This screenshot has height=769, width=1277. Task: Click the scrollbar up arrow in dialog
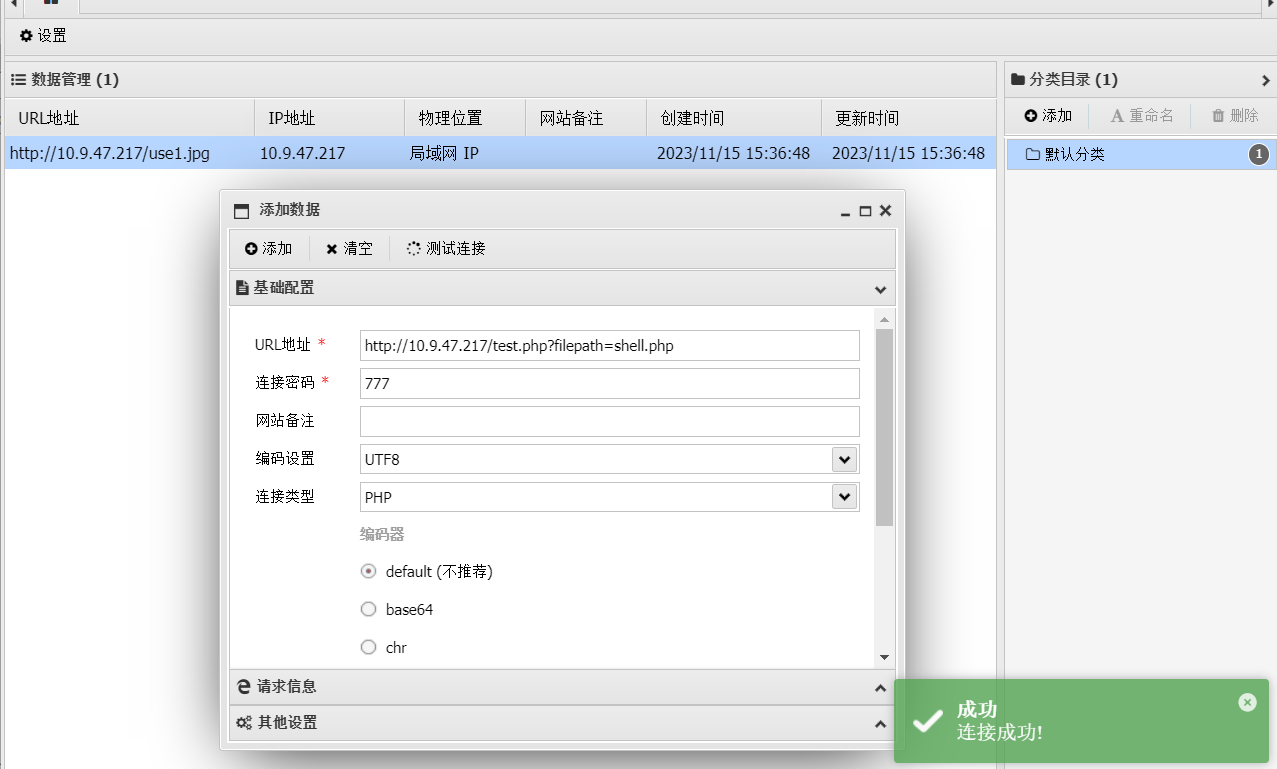coord(884,319)
